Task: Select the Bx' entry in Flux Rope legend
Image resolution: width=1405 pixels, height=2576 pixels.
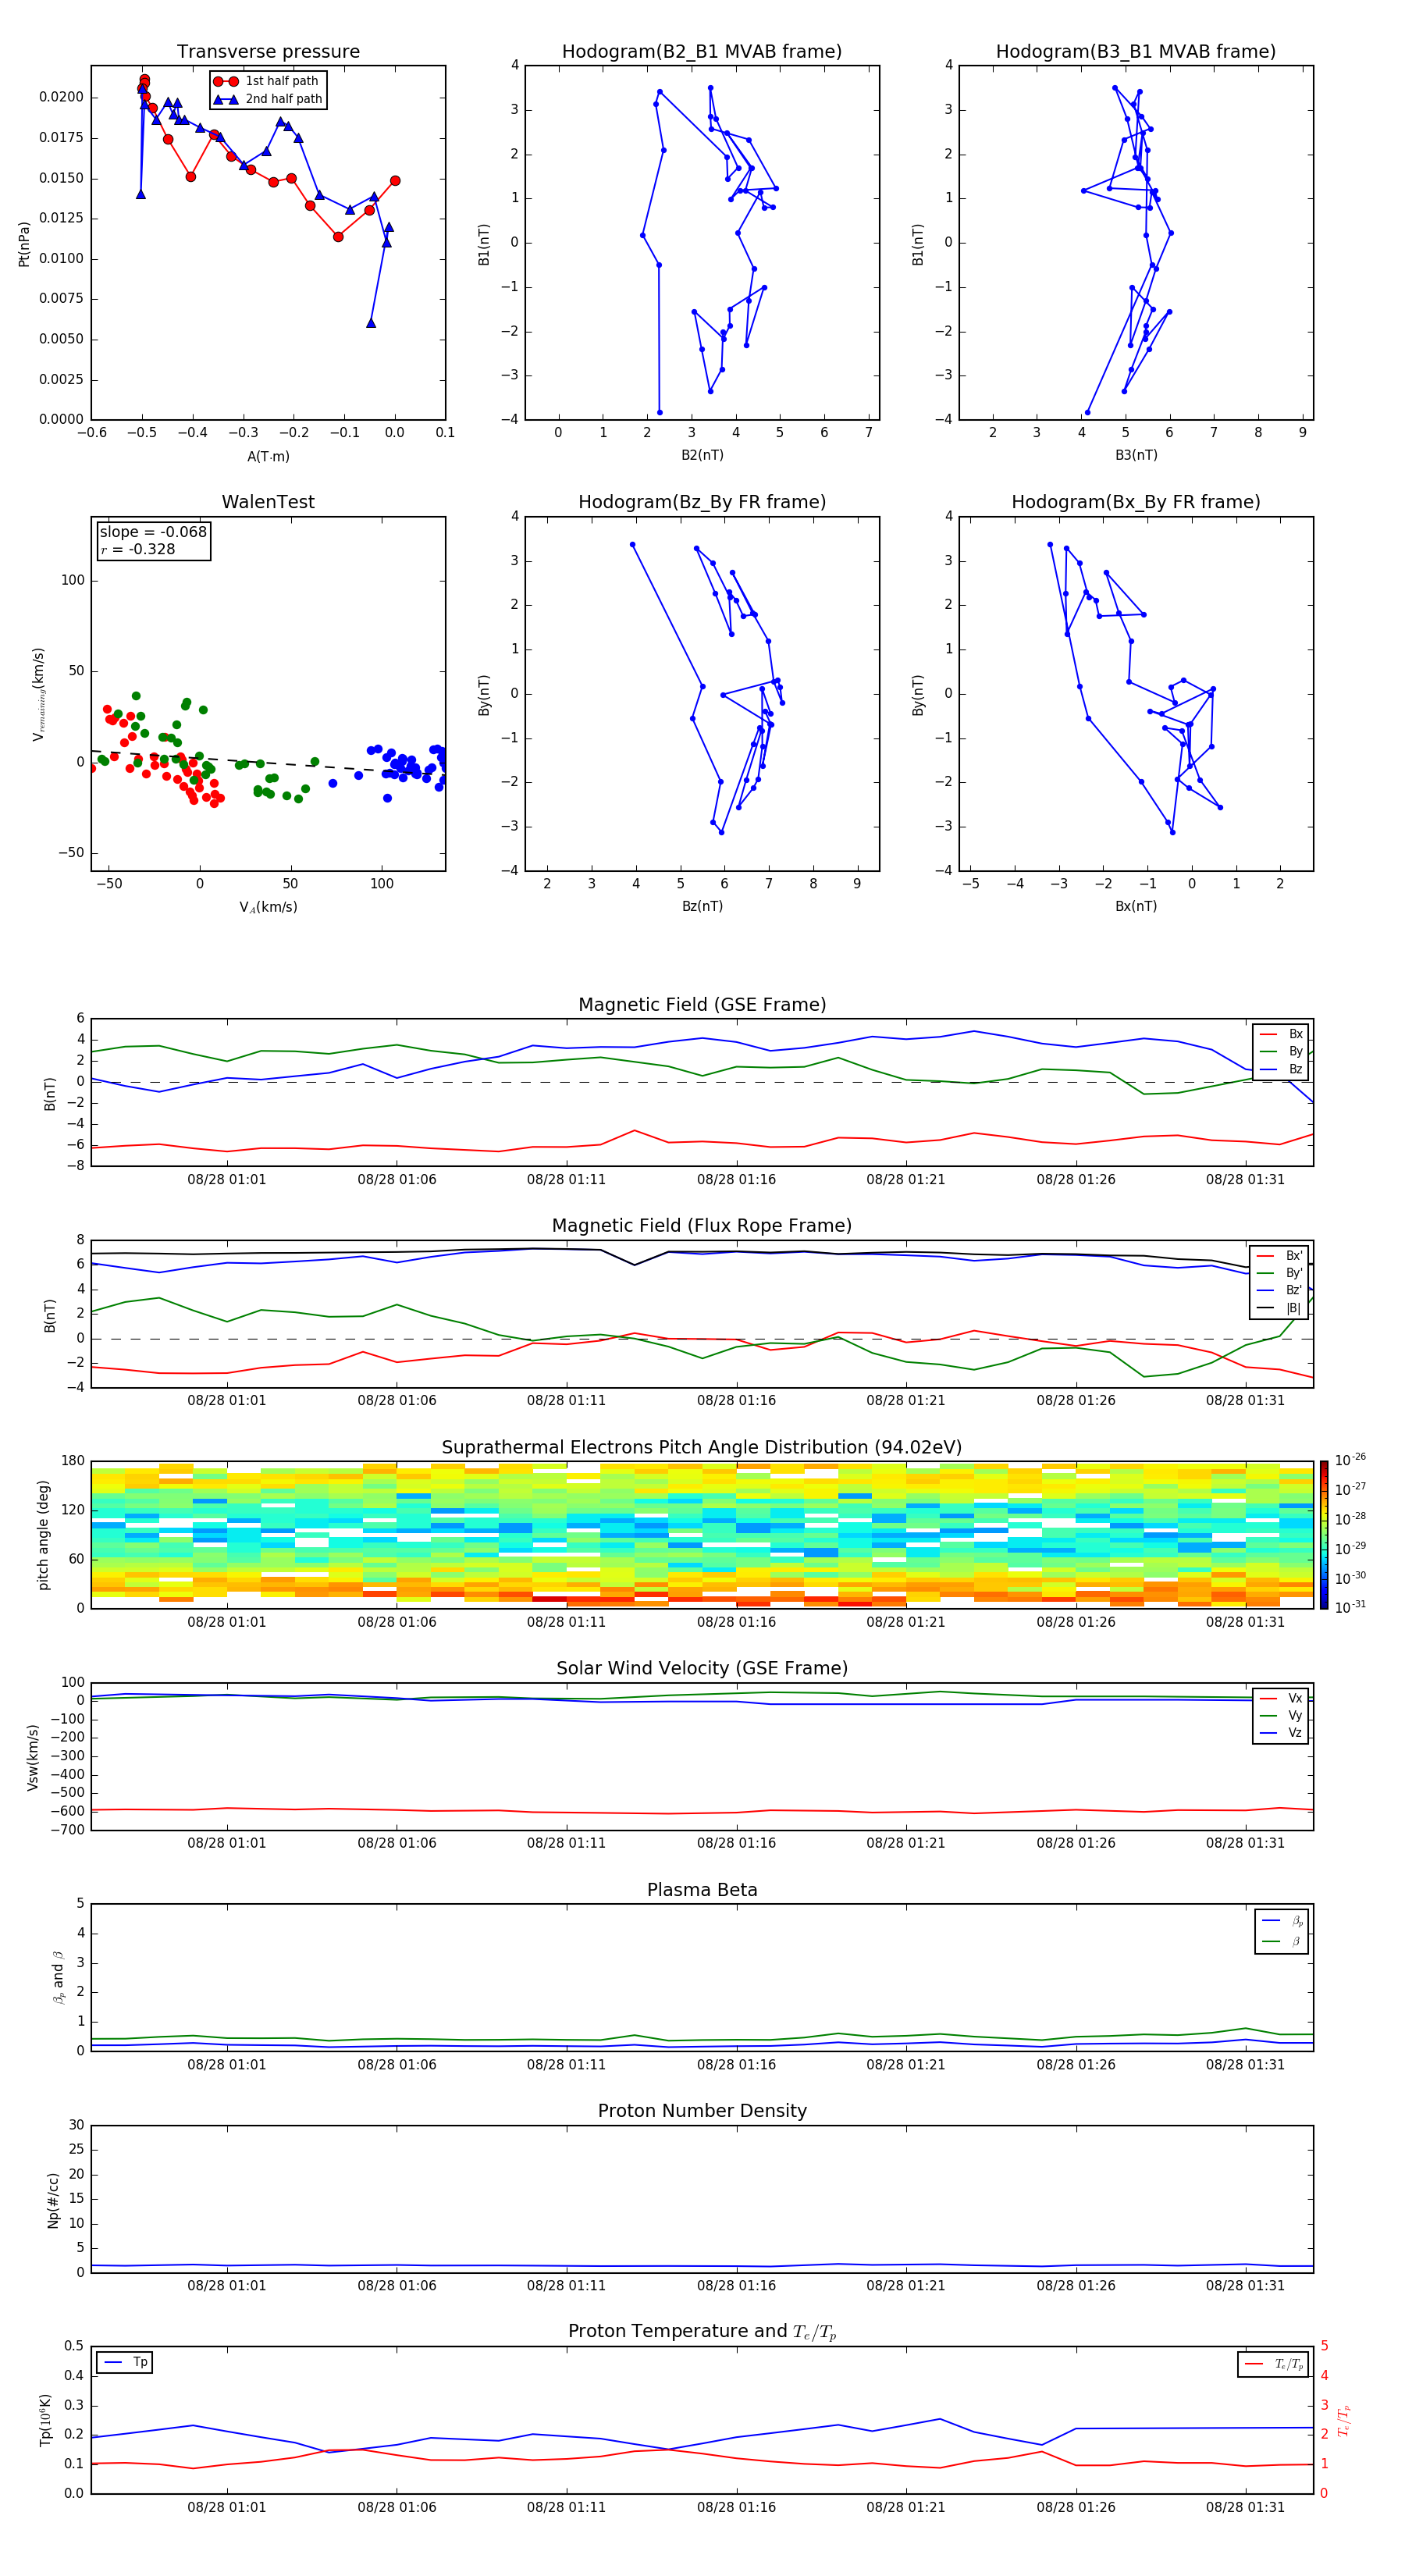Action: pos(1280,1256)
